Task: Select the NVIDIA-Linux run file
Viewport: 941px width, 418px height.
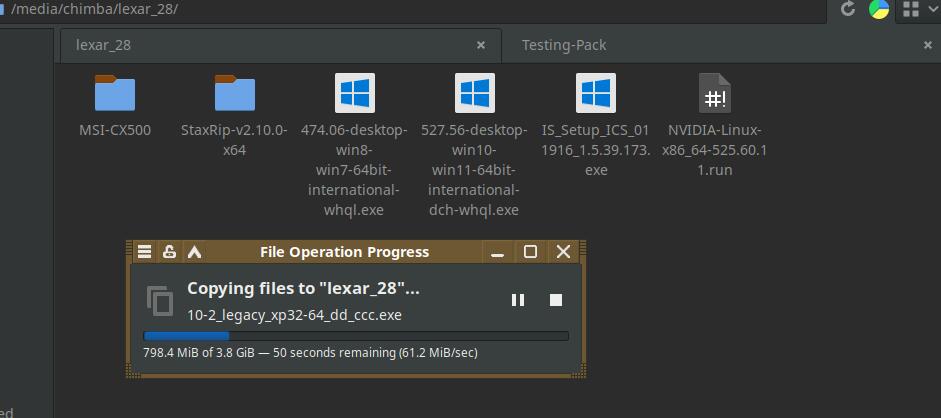Action: pos(715,94)
